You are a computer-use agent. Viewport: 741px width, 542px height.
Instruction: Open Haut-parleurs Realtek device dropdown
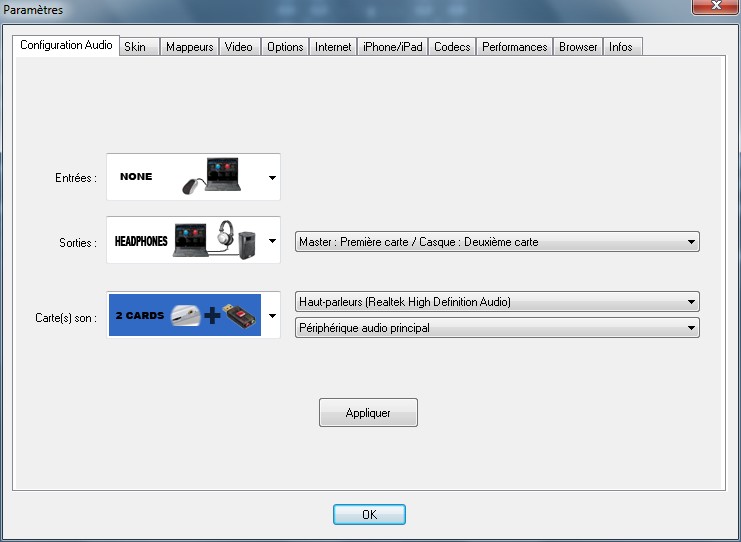coord(497,301)
